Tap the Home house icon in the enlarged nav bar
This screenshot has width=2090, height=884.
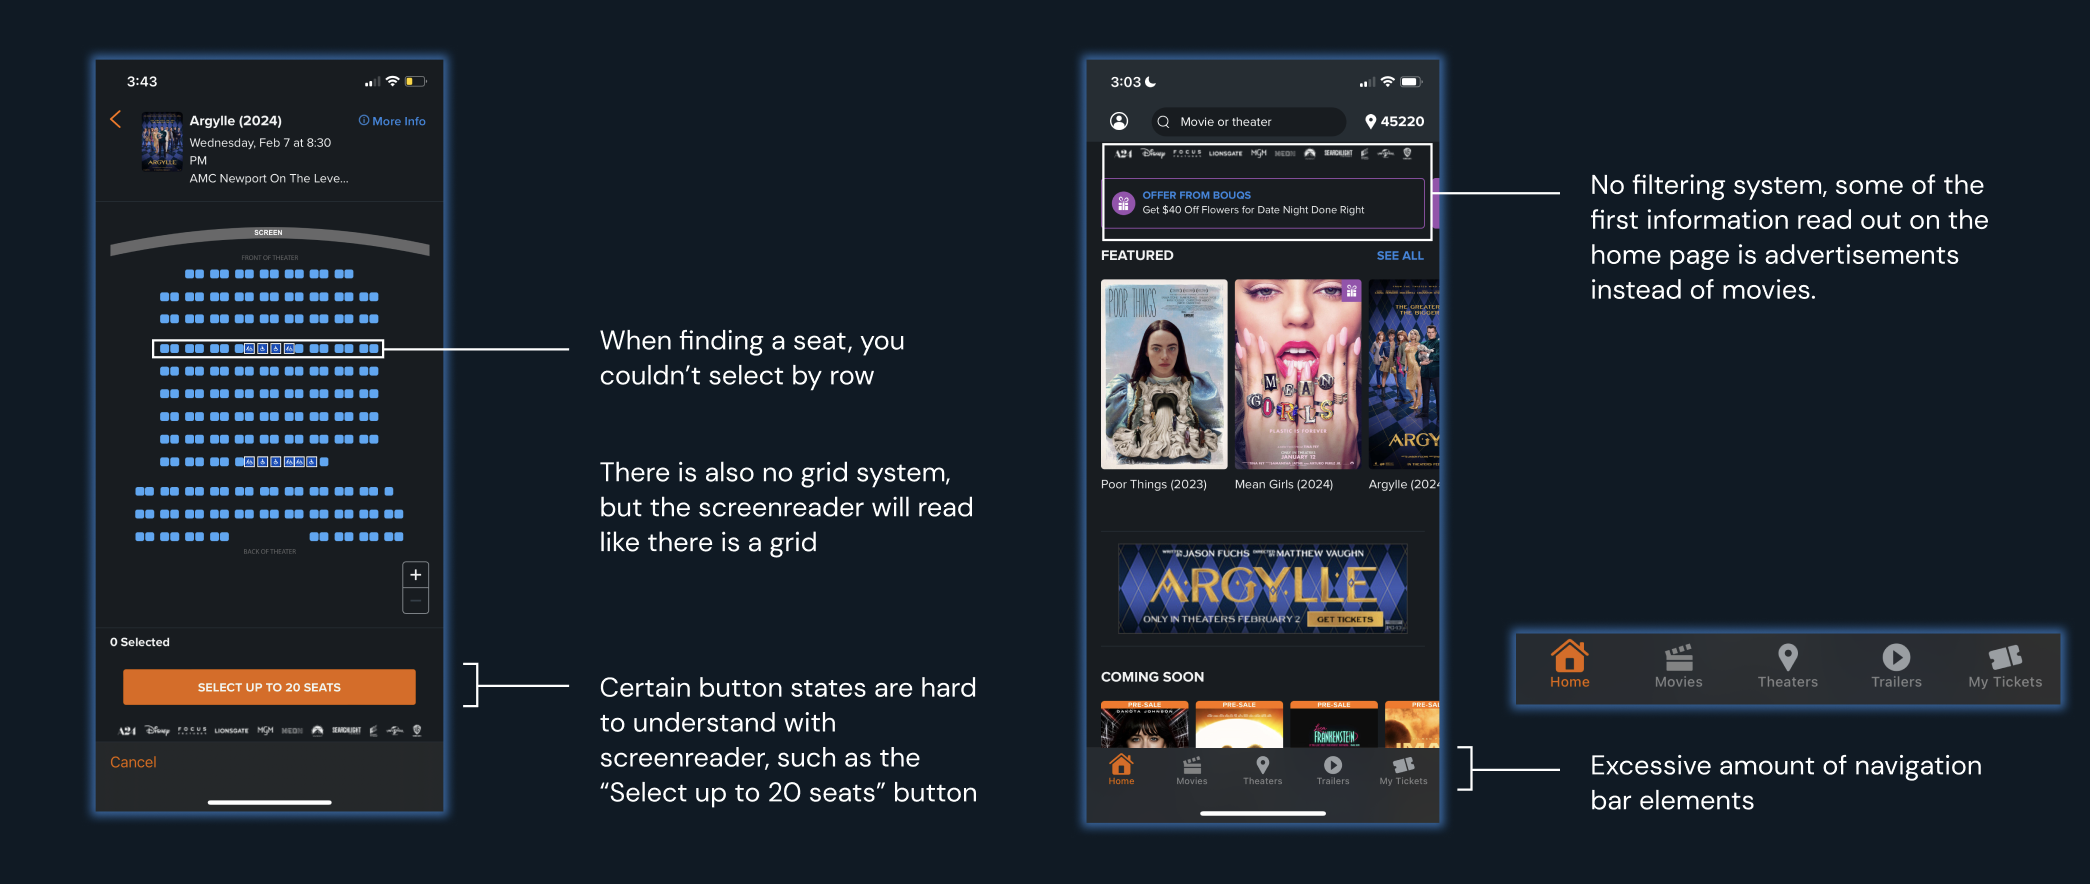(1570, 657)
